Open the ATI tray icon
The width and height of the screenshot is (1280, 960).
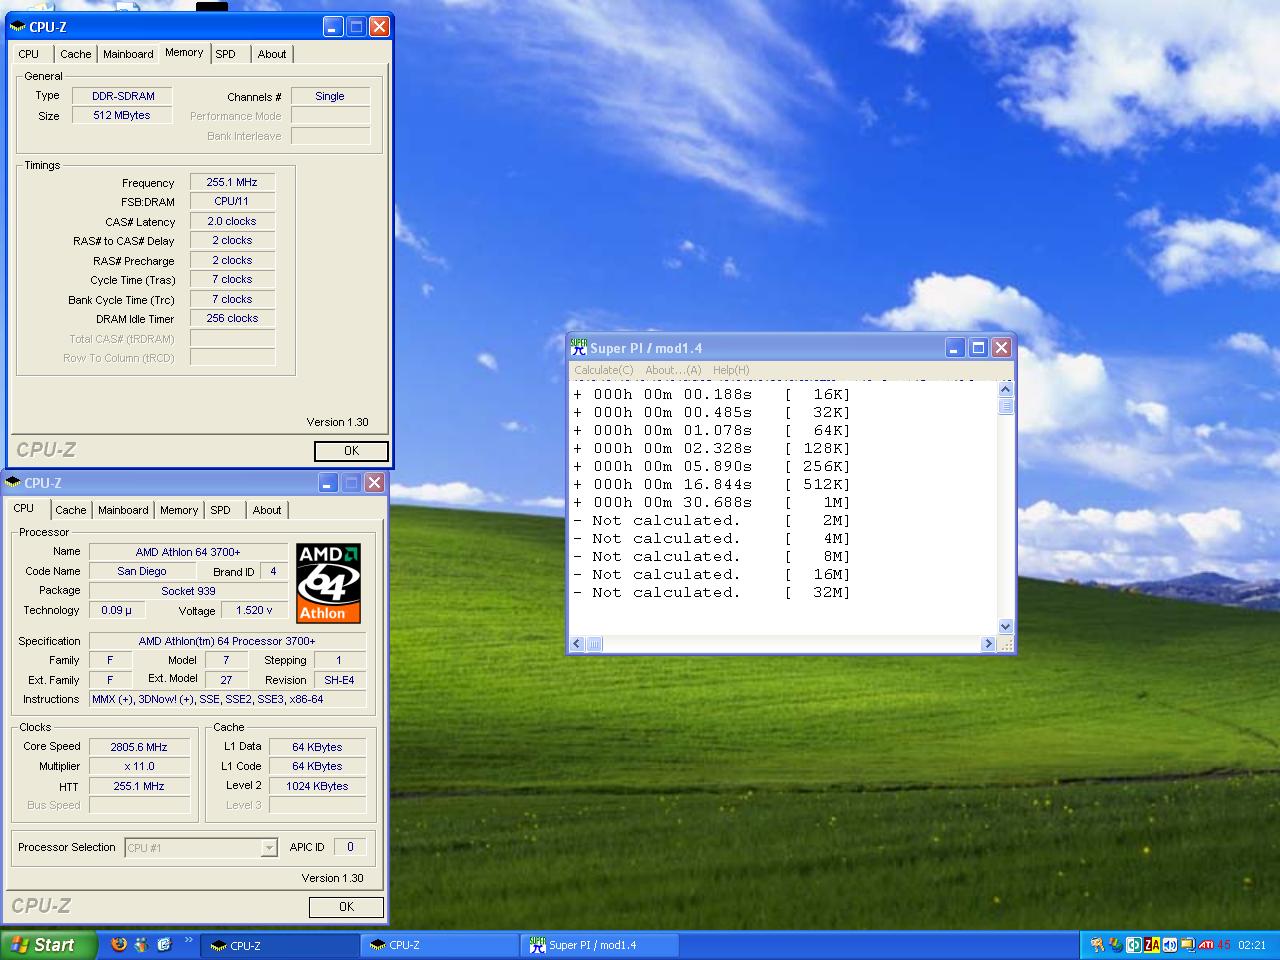click(x=1206, y=945)
